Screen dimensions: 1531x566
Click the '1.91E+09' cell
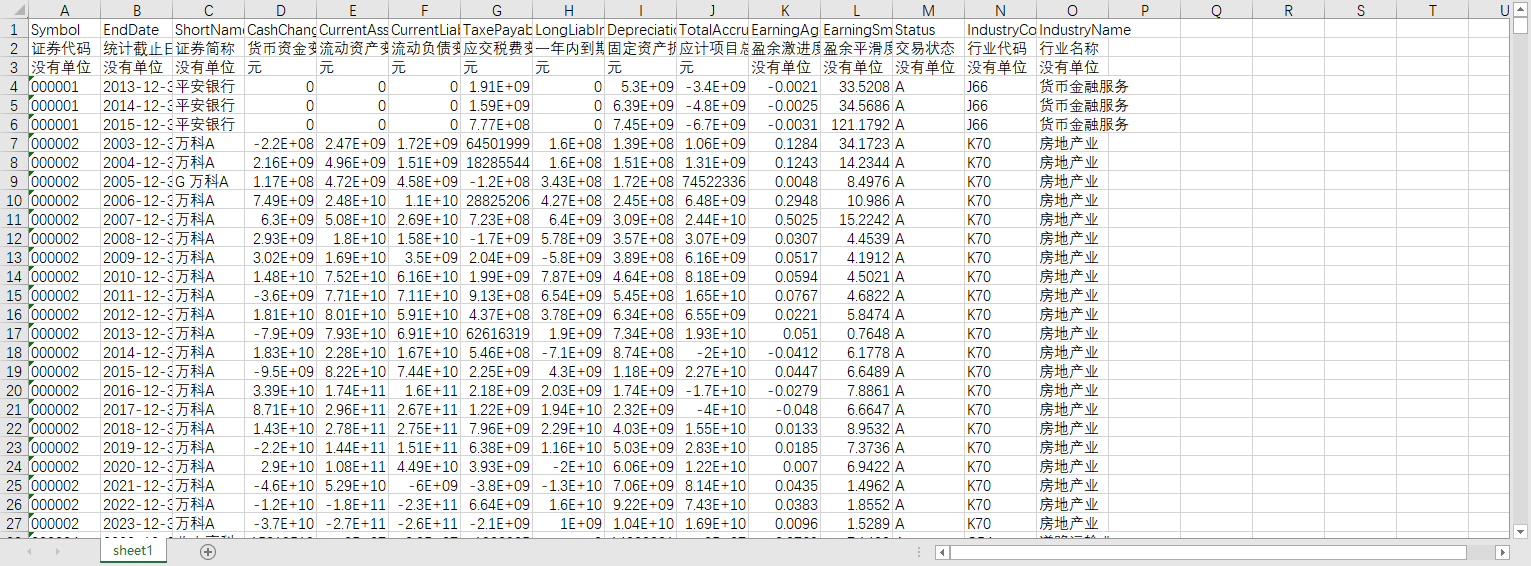pyautogui.click(x=496, y=87)
